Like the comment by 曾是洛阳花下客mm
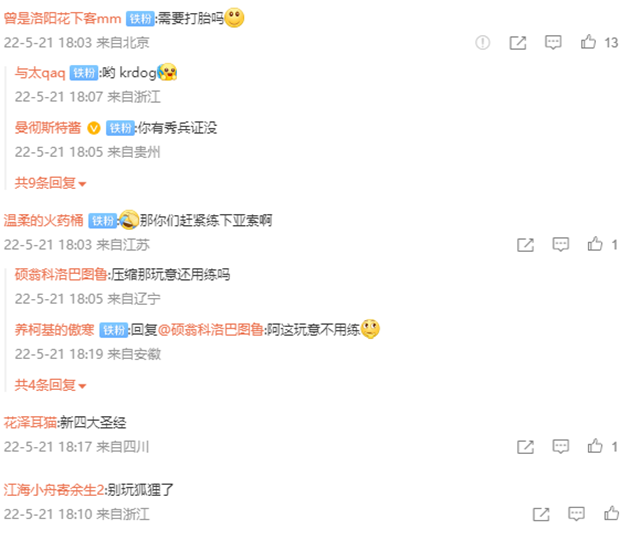 [588, 42]
